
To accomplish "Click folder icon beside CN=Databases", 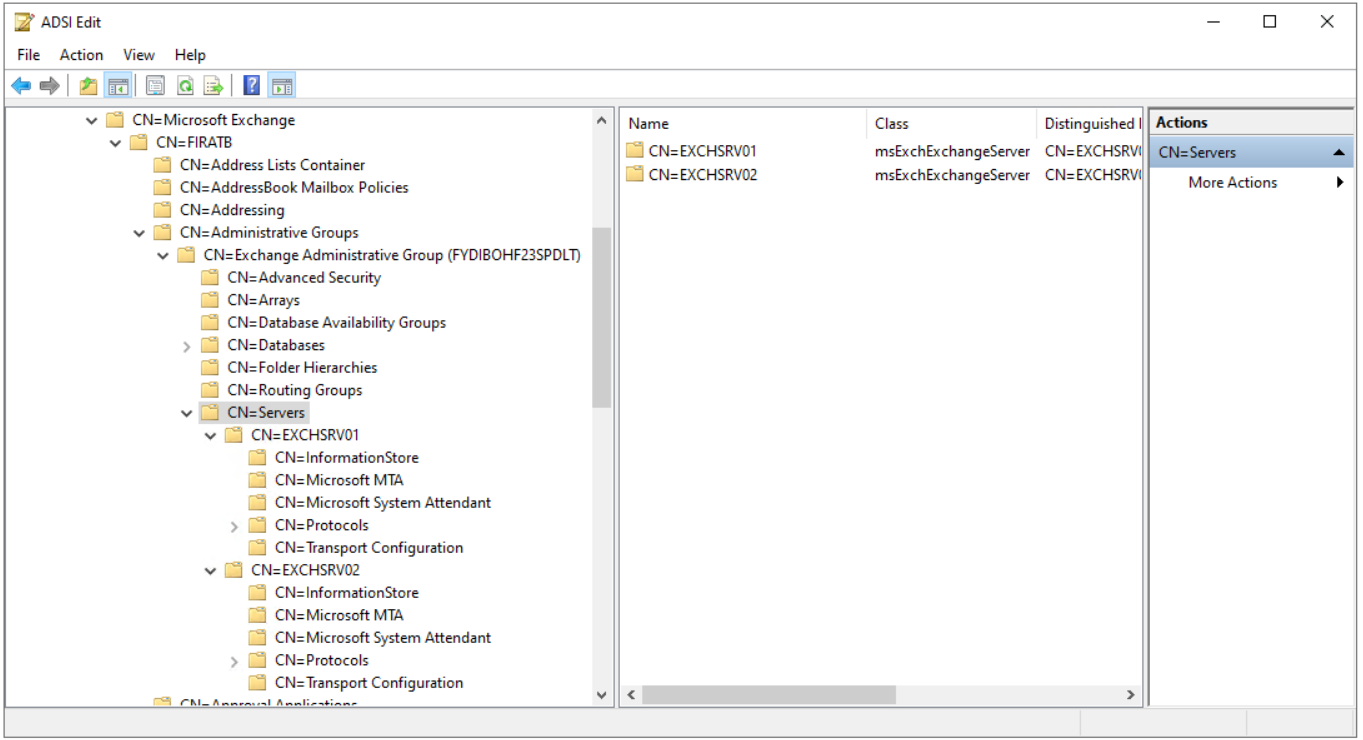I will (x=210, y=345).
